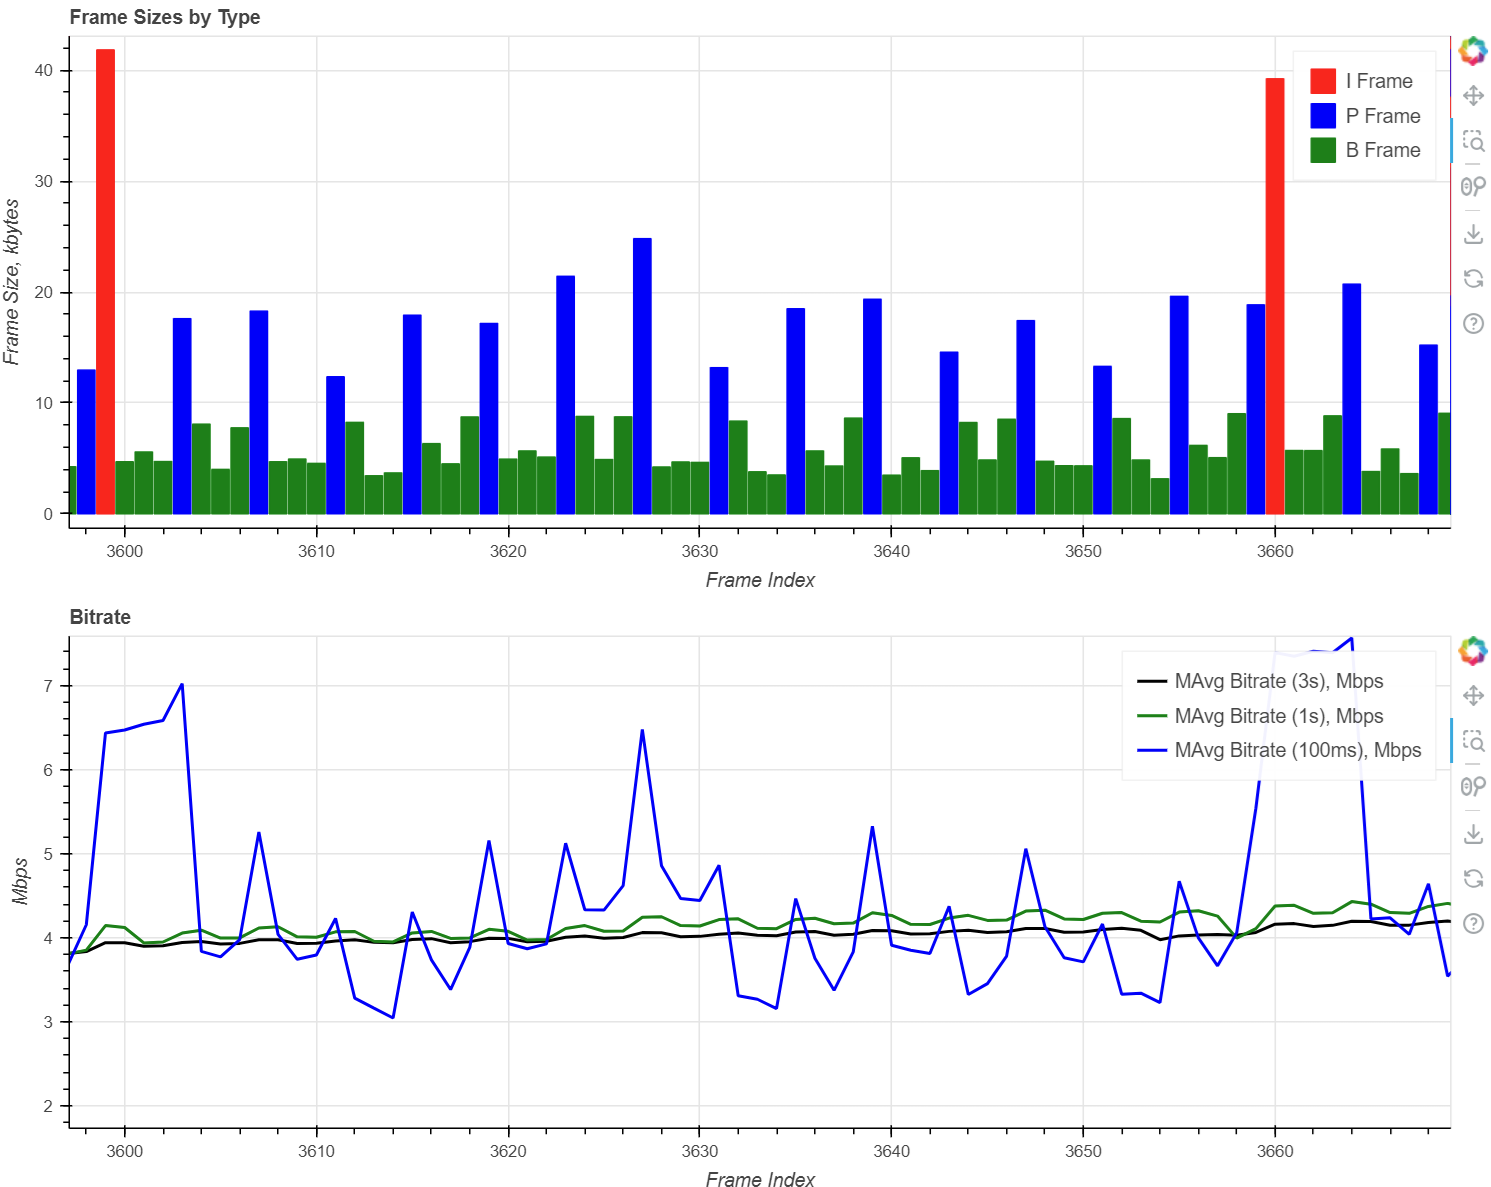Click y-axis tick '7' on Bitrate chart
This screenshot has width=1491, height=1187.
click(x=49, y=686)
